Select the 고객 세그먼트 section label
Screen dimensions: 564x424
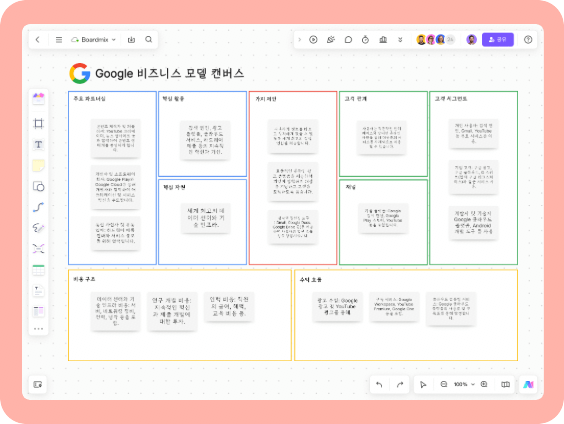click(451, 99)
